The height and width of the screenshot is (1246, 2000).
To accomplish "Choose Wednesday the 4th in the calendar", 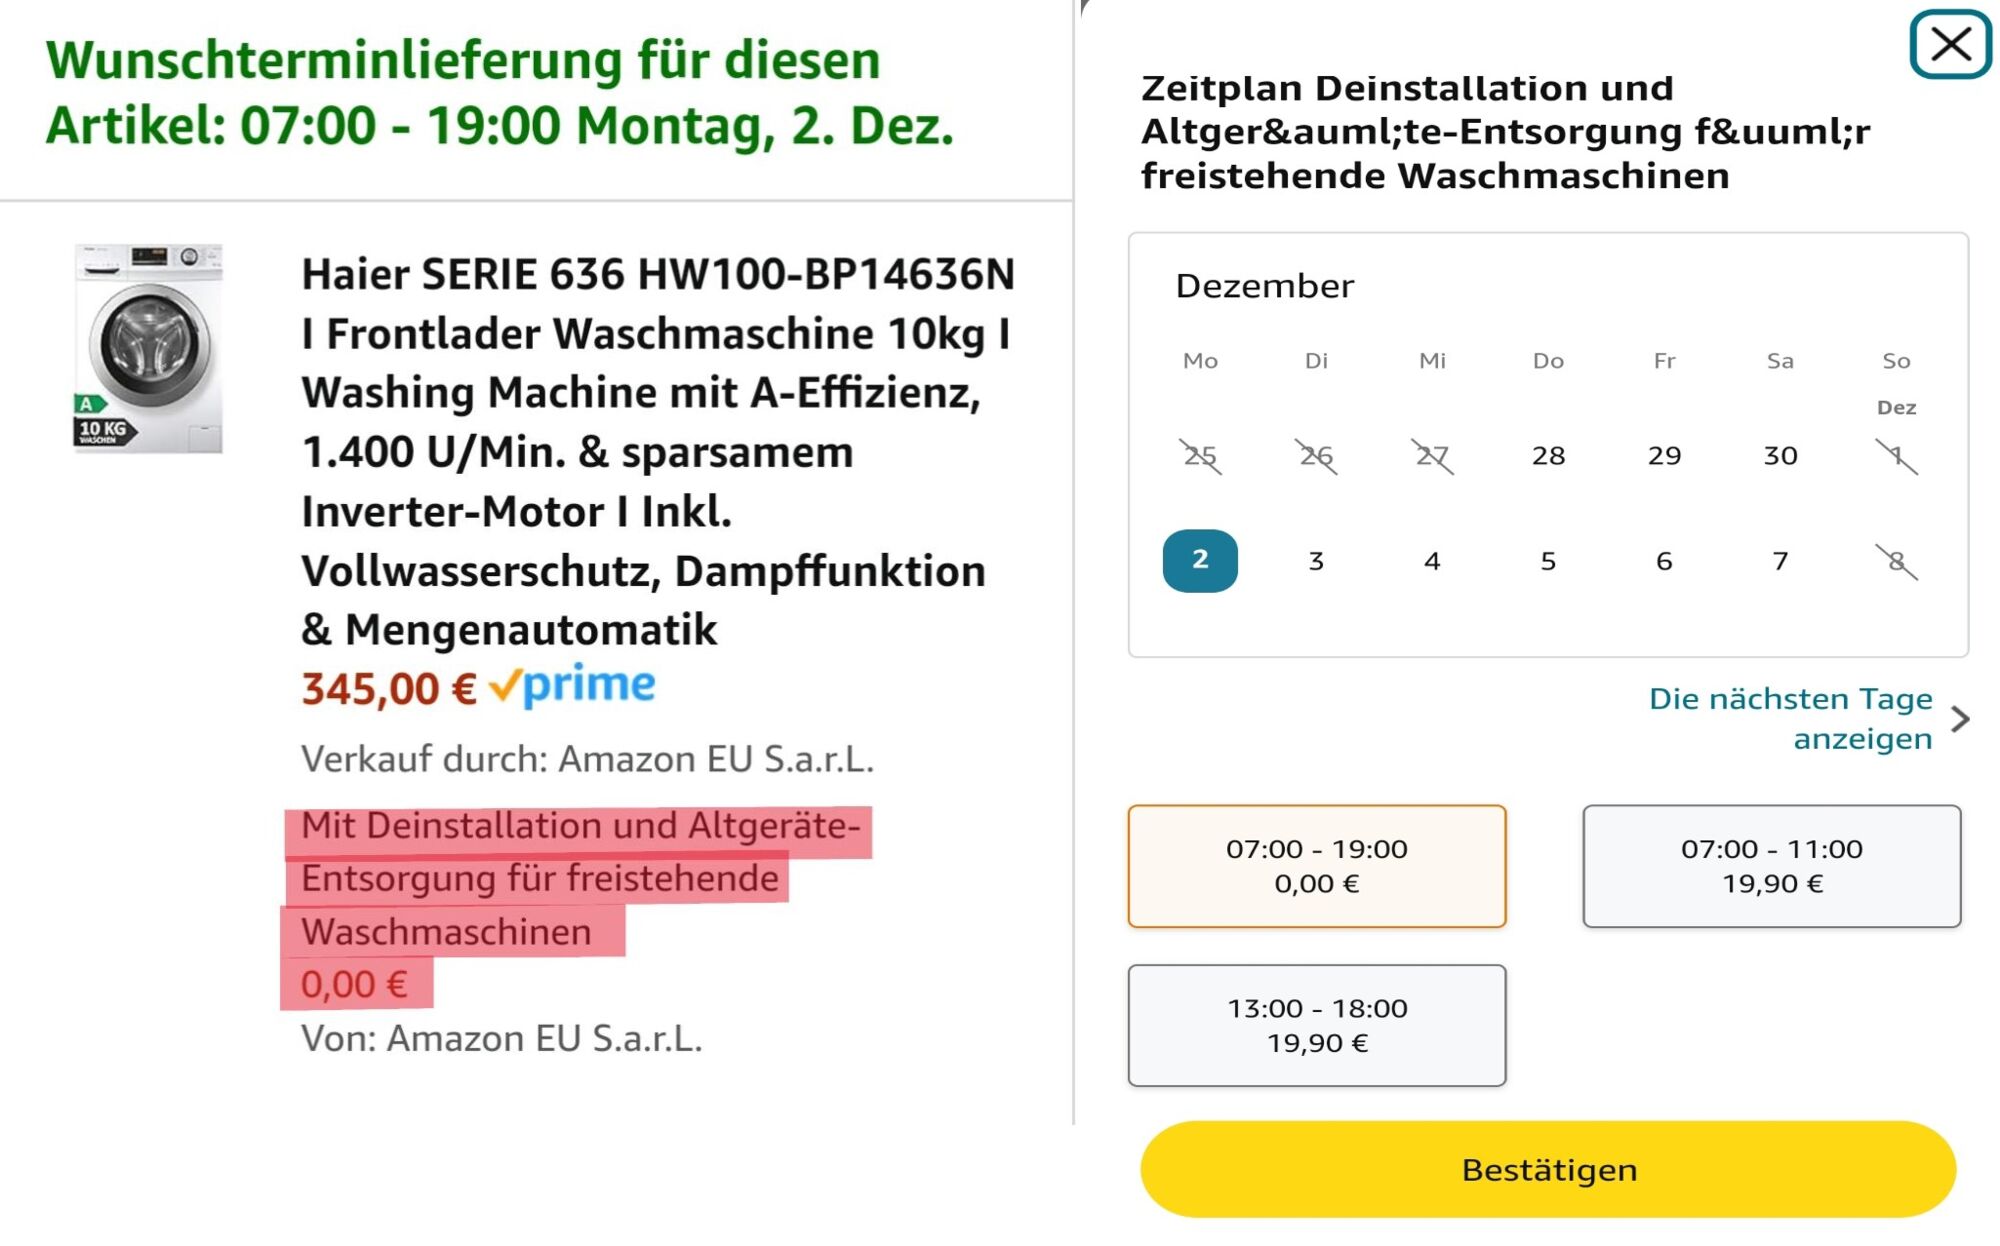I will [x=1432, y=561].
